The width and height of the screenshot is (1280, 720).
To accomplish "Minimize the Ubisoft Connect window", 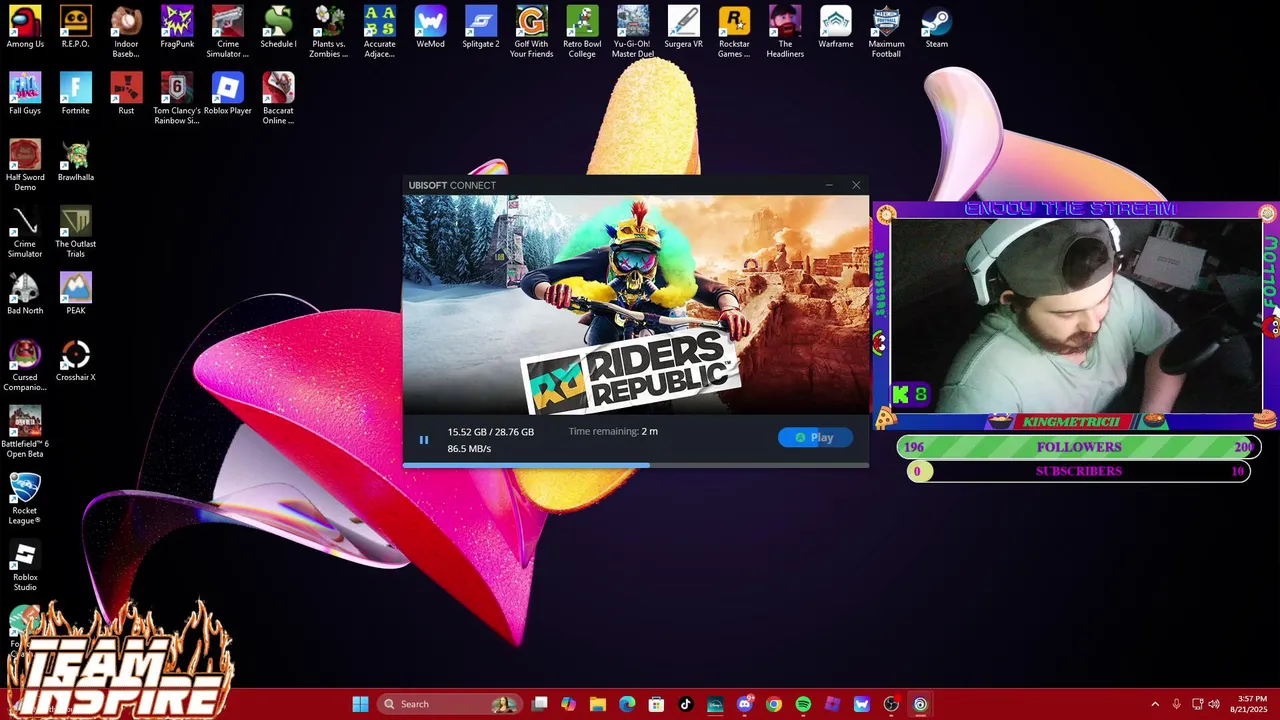I will pyautogui.click(x=829, y=185).
